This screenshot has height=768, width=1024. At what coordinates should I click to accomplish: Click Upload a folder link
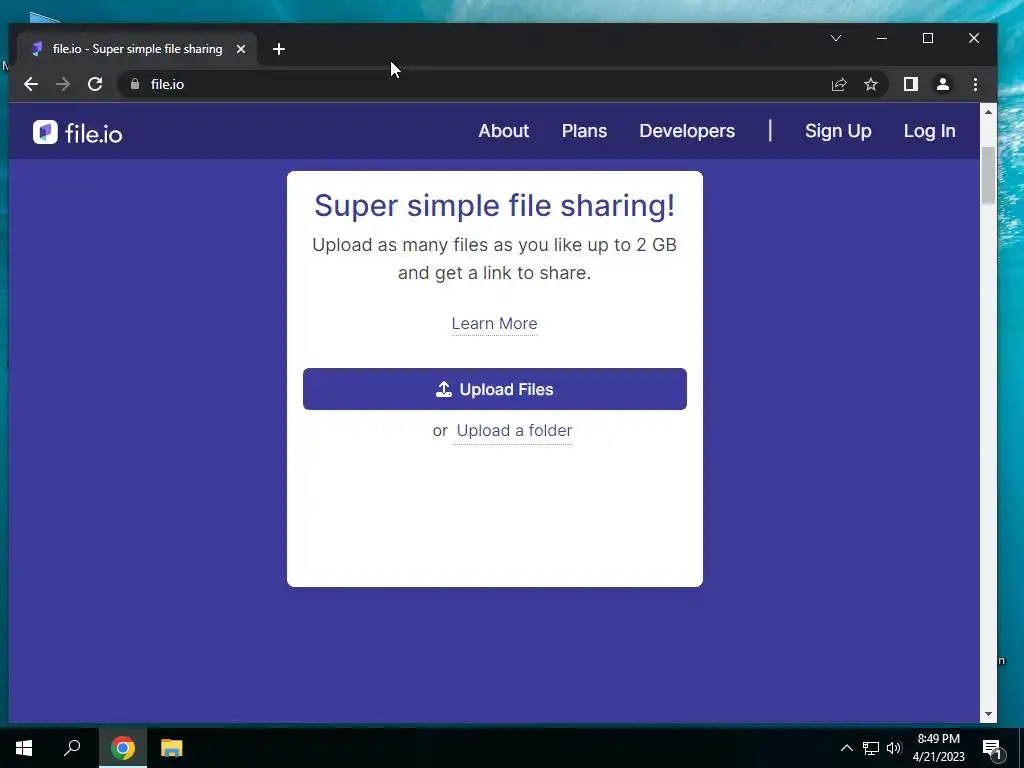tap(514, 430)
